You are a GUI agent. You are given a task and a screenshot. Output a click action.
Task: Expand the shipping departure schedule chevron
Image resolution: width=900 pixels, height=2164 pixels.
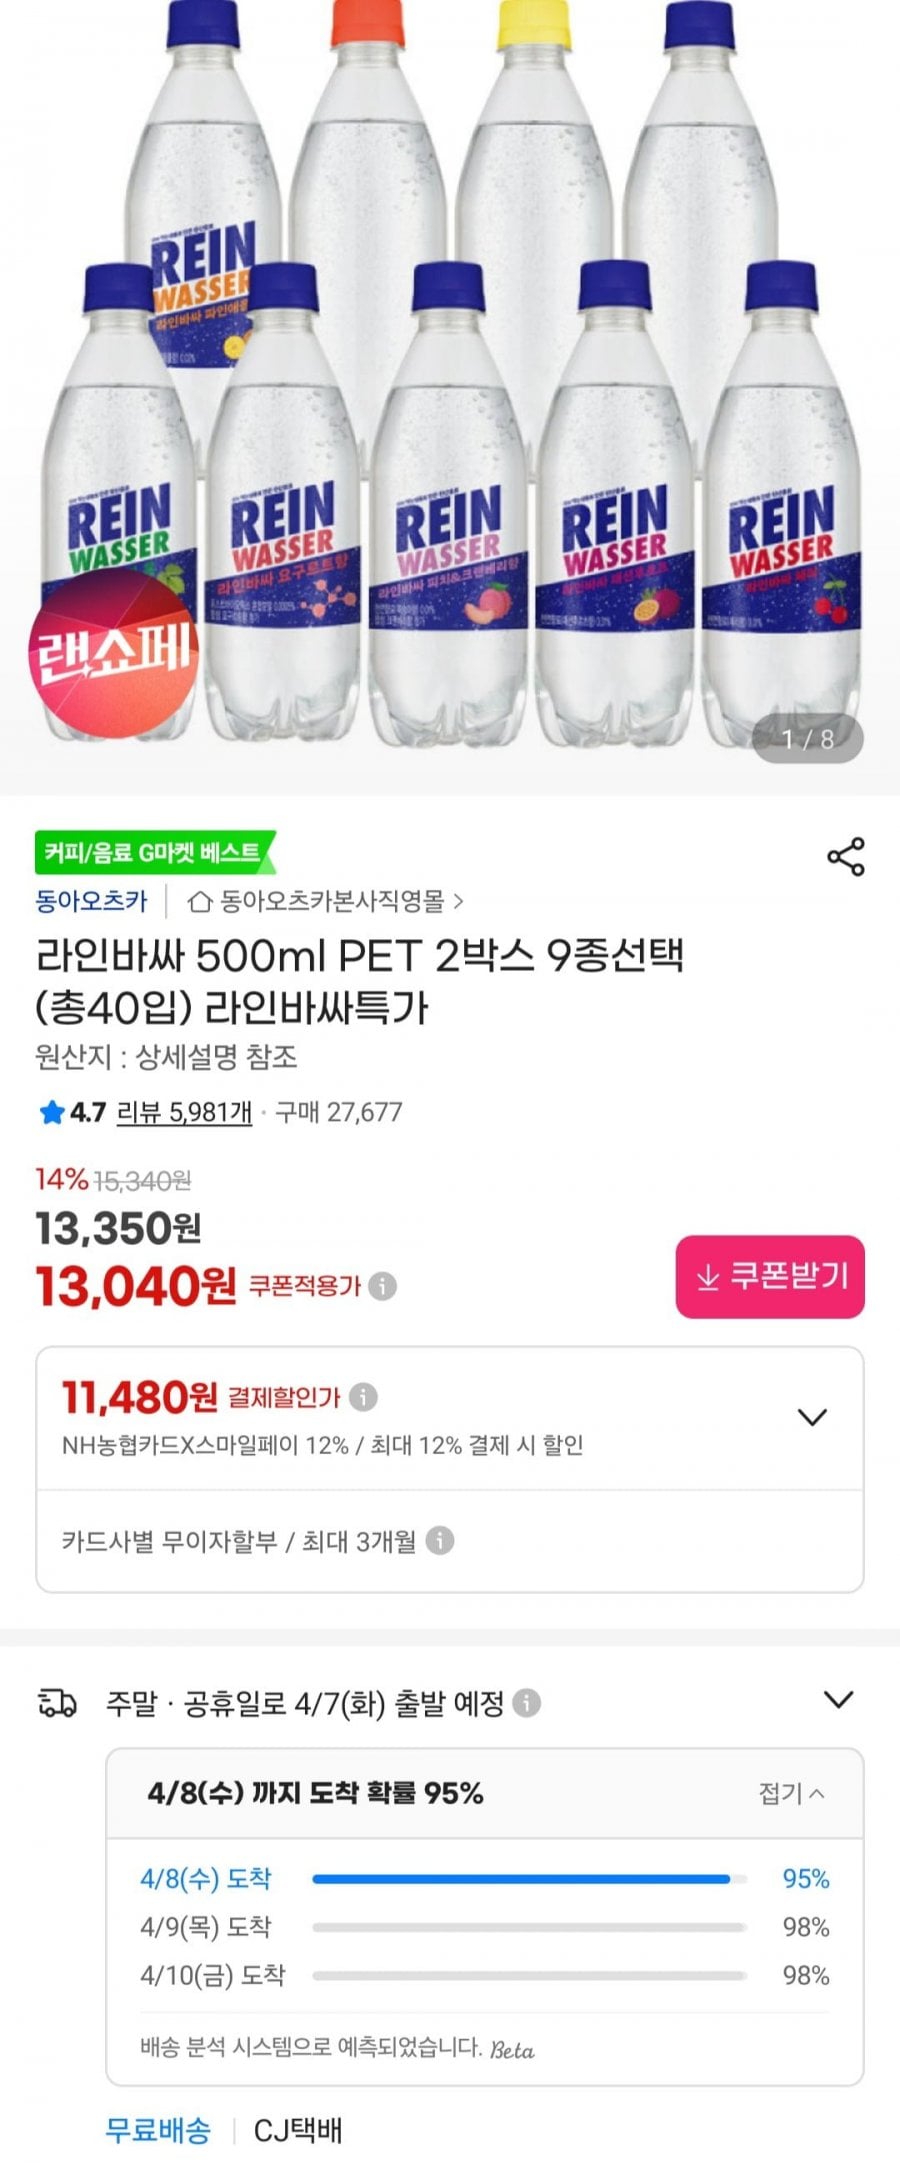(837, 1700)
